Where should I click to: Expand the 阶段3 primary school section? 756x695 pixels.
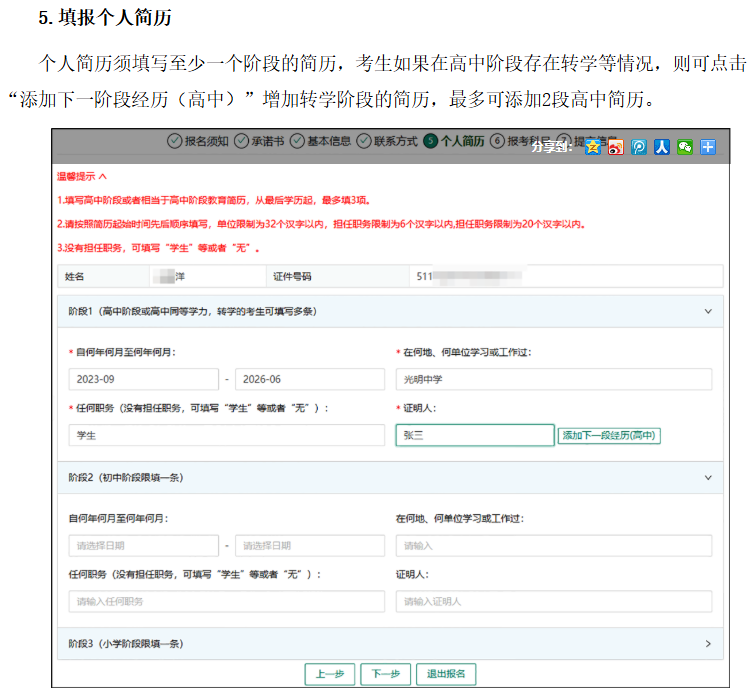[x=708, y=644]
